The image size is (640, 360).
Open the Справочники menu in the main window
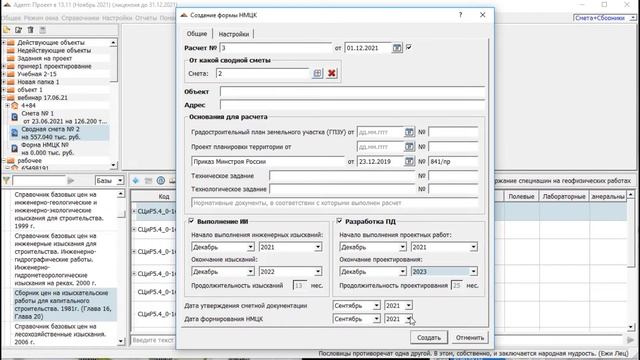tap(80, 18)
